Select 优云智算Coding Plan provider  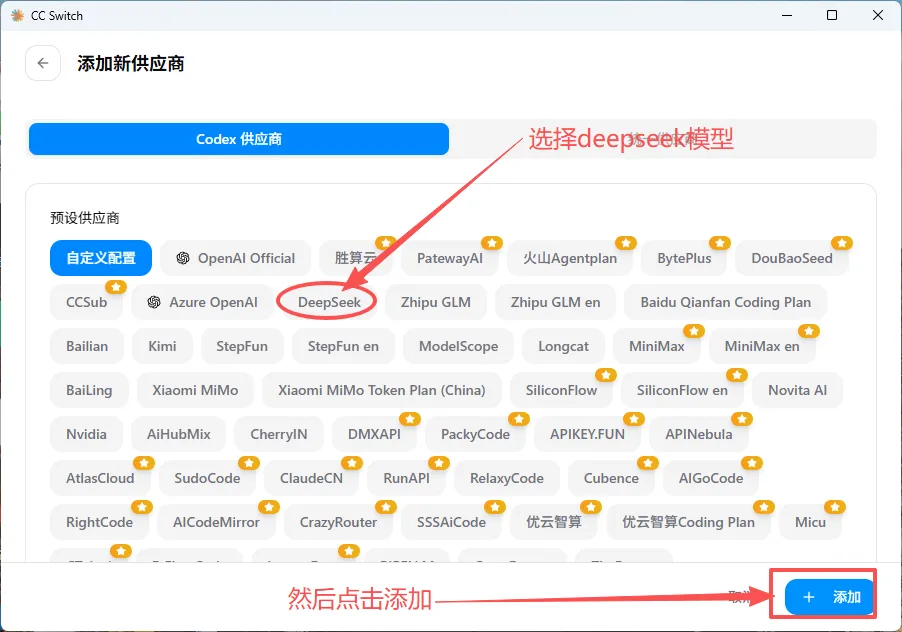(688, 522)
